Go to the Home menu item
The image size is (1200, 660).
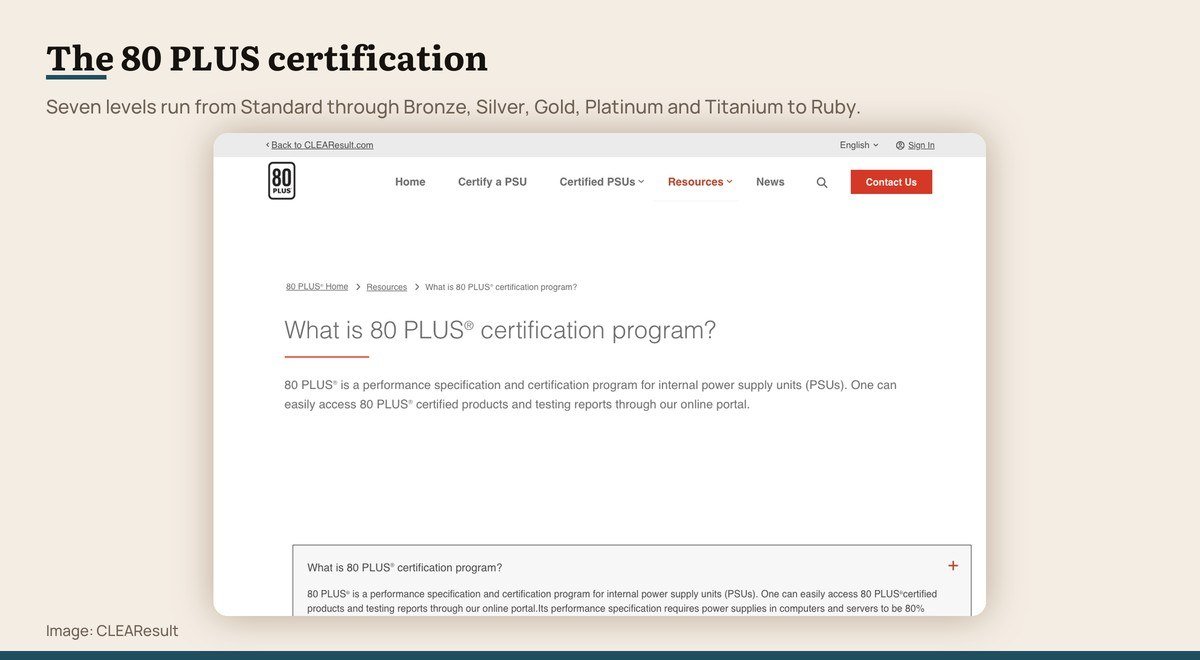click(410, 182)
